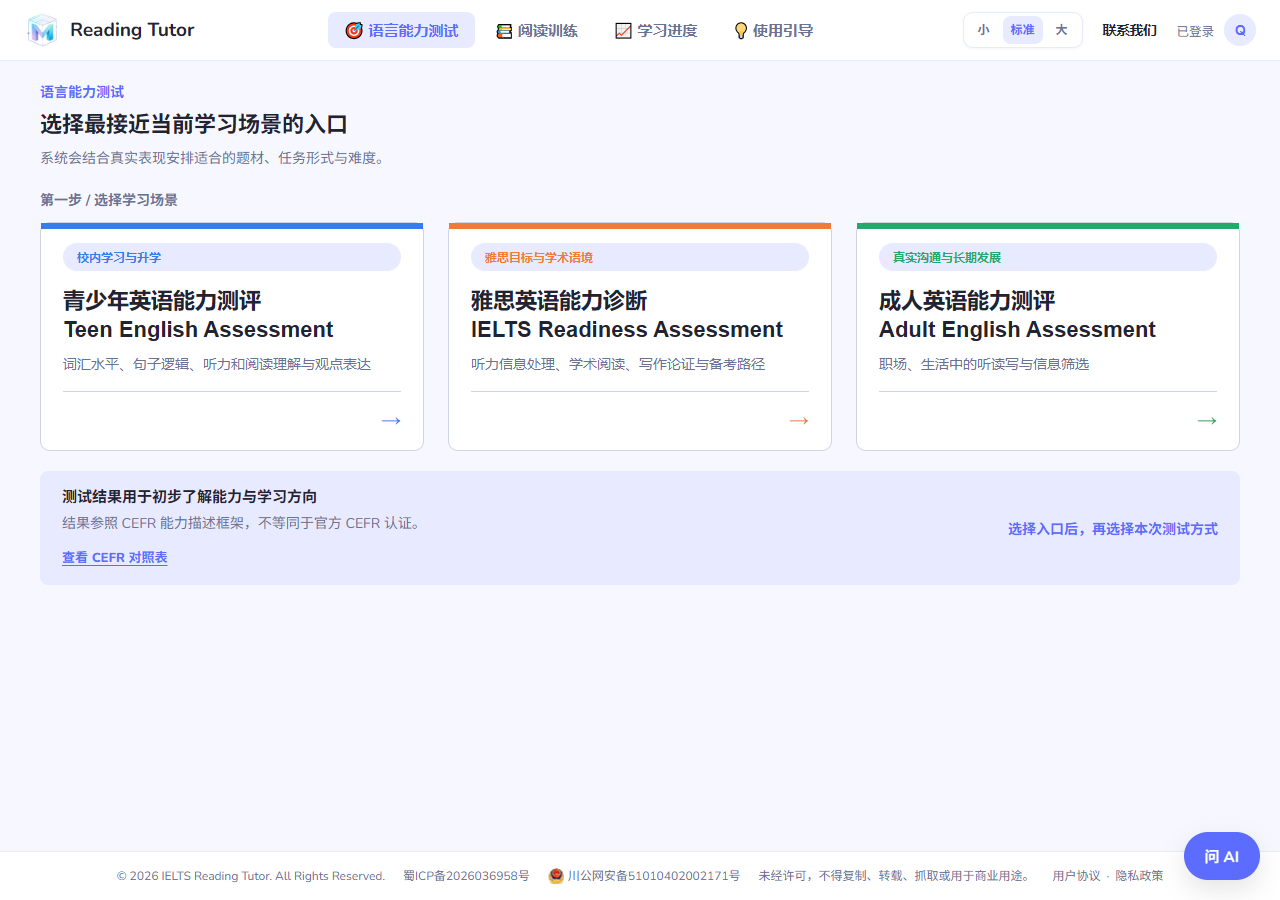The height and width of the screenshot is (900, 1280).
Task: Open the Q user avatar
Action: (x=1240, y=30)
